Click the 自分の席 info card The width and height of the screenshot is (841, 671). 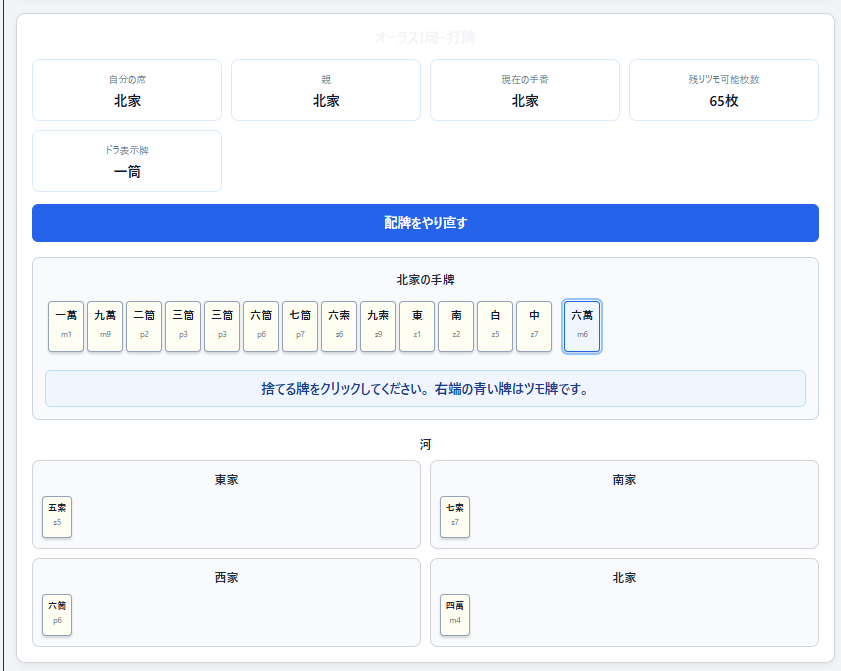coord(127,90)
